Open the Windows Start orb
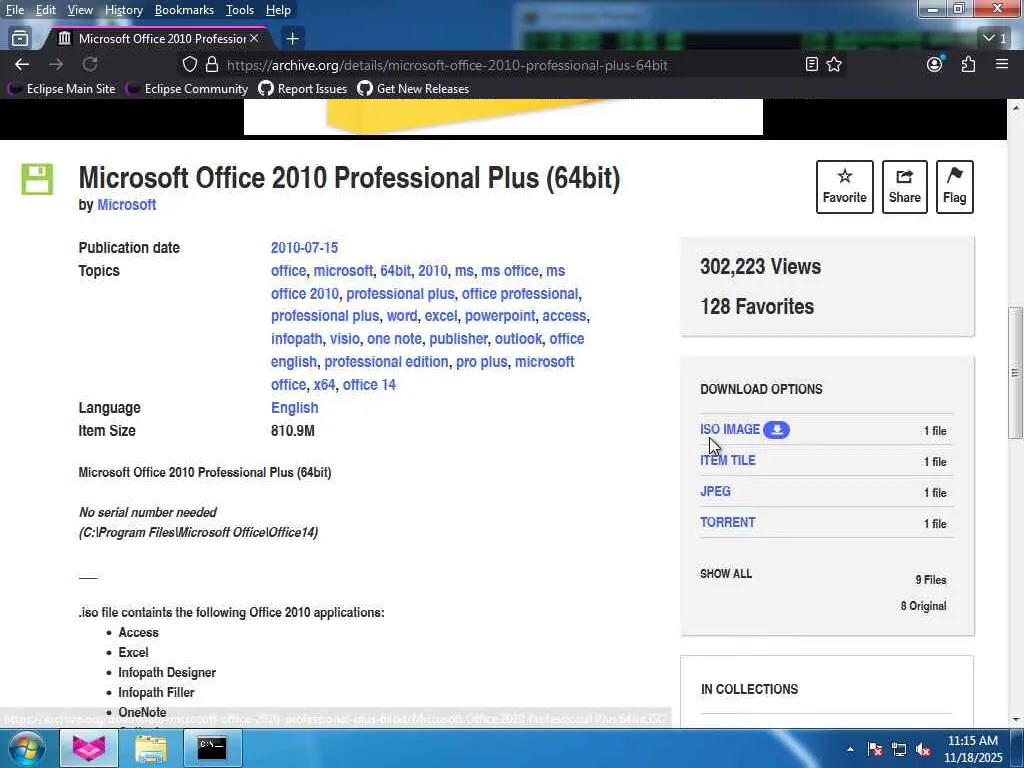Image resolution: width=1024 pixels, height=768 pixels. pyautogui.click(x=26, y=748)
